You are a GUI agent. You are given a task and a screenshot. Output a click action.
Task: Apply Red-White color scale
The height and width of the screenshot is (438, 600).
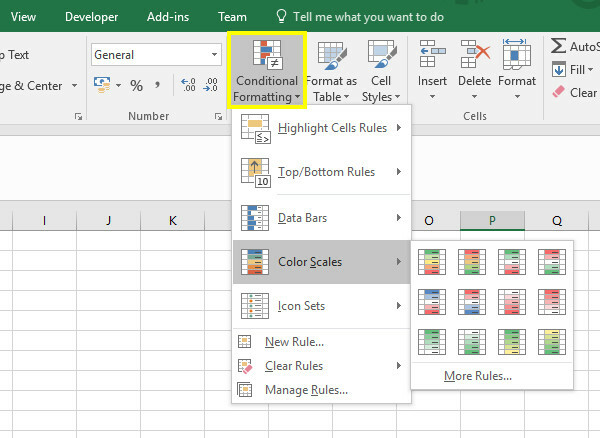(552, 302)
